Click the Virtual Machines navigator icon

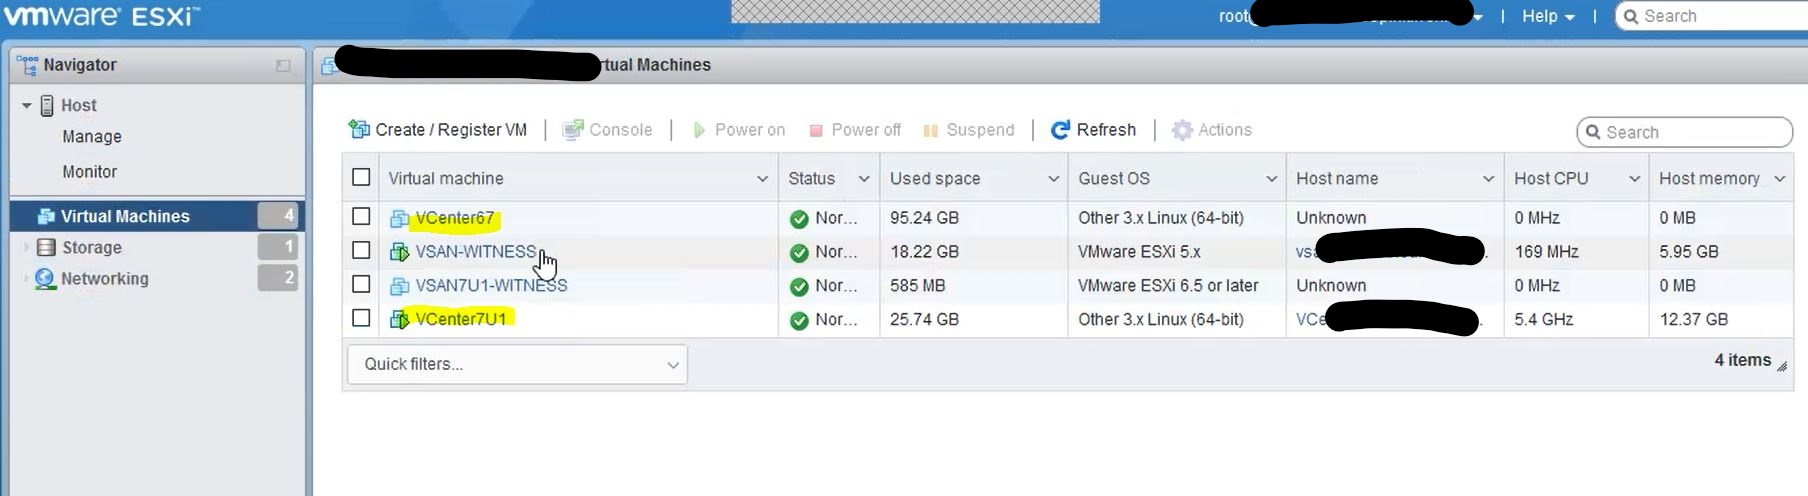46,216
